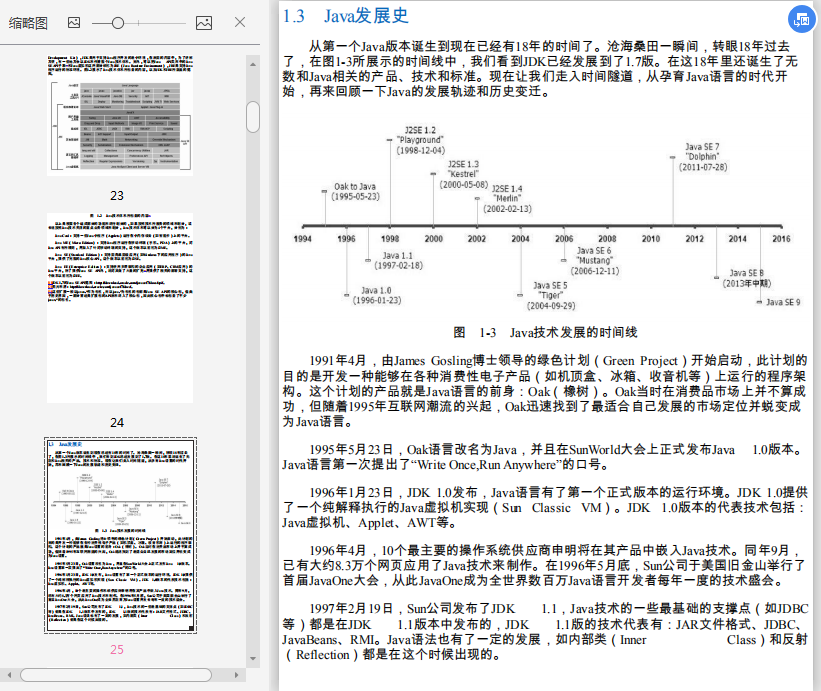Viewport: 821px width, 691px height.
Task: Click Java SE 8 timeline label
Action: click(747, 278)
